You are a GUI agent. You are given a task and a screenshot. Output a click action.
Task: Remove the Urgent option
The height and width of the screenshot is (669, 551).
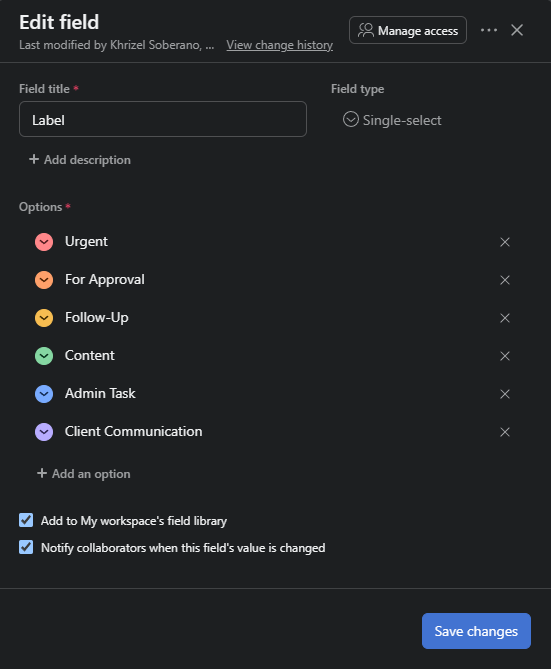[x=505, y=242]
